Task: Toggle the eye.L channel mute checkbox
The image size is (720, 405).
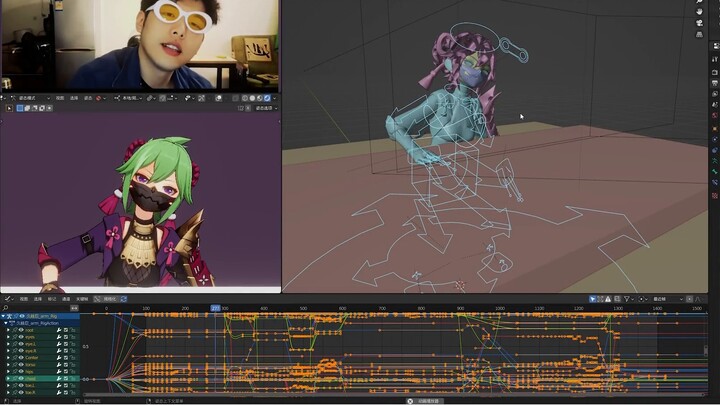Action: 66,344
